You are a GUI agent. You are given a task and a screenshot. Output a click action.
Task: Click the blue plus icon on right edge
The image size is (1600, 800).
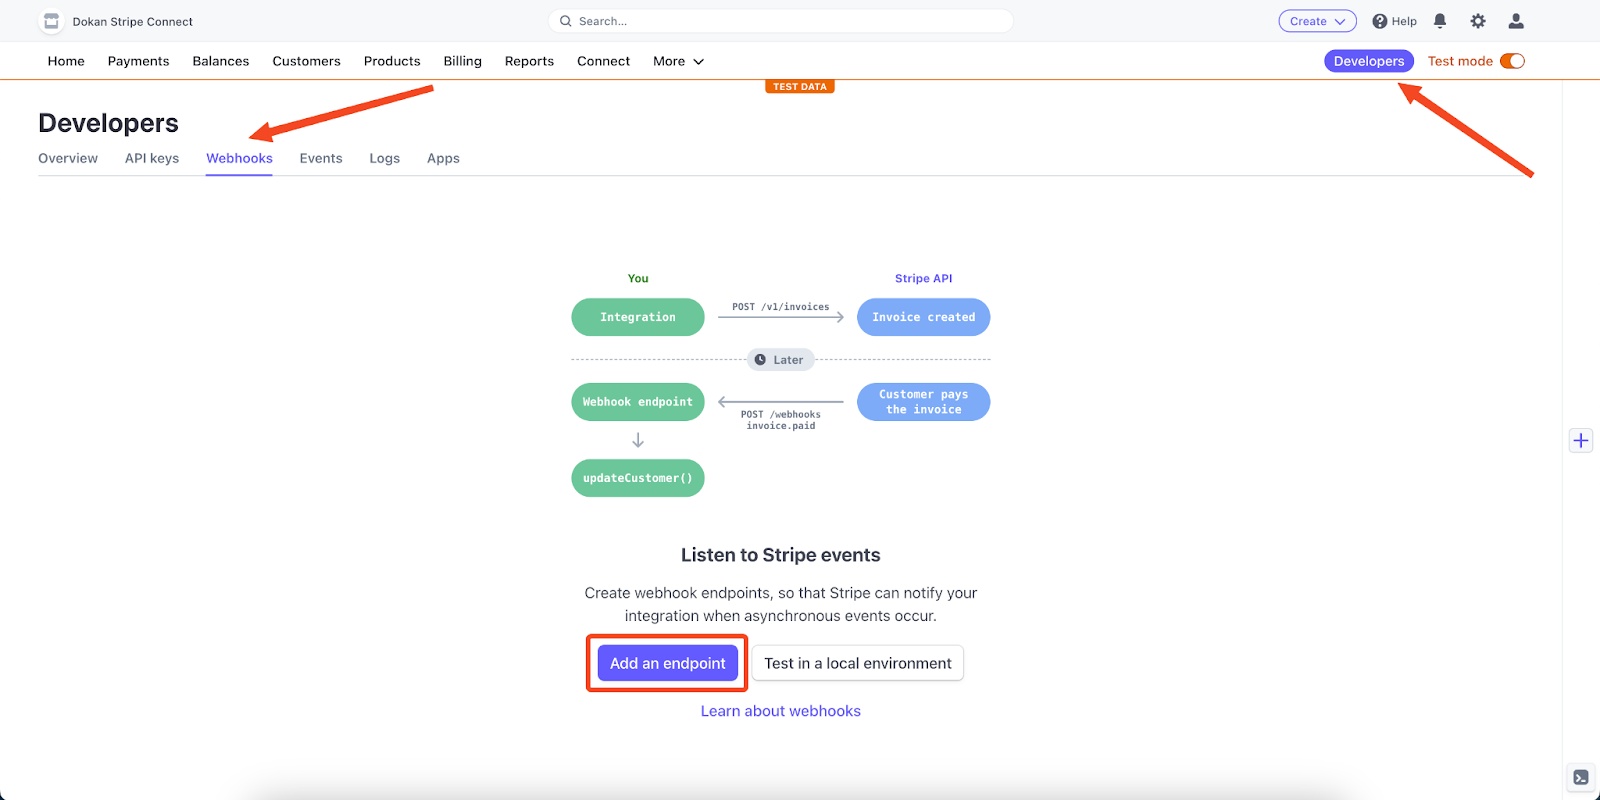pyautogui.click(x=1581, y=440)
